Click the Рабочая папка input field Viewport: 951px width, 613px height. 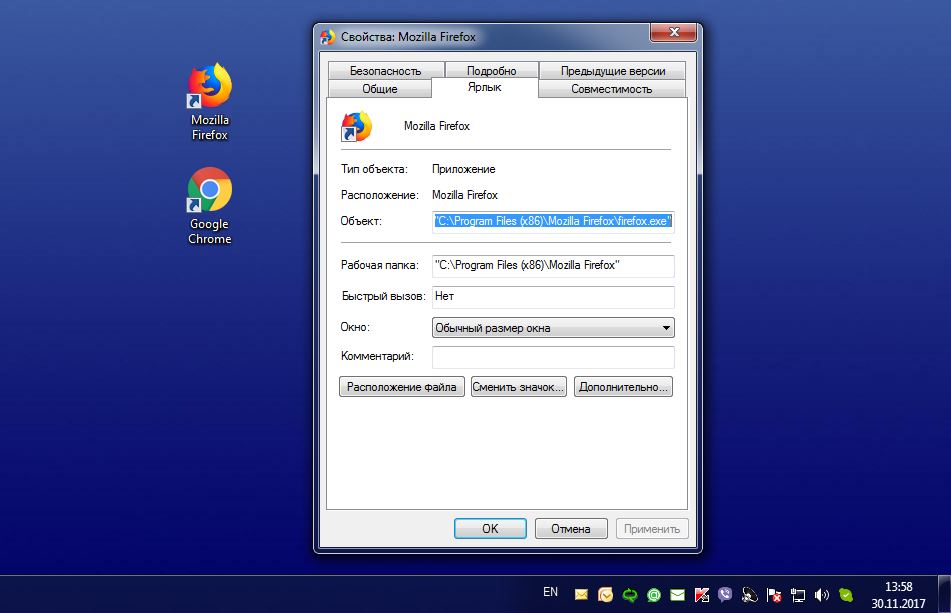pyautogui.click(x=553, y=266)
